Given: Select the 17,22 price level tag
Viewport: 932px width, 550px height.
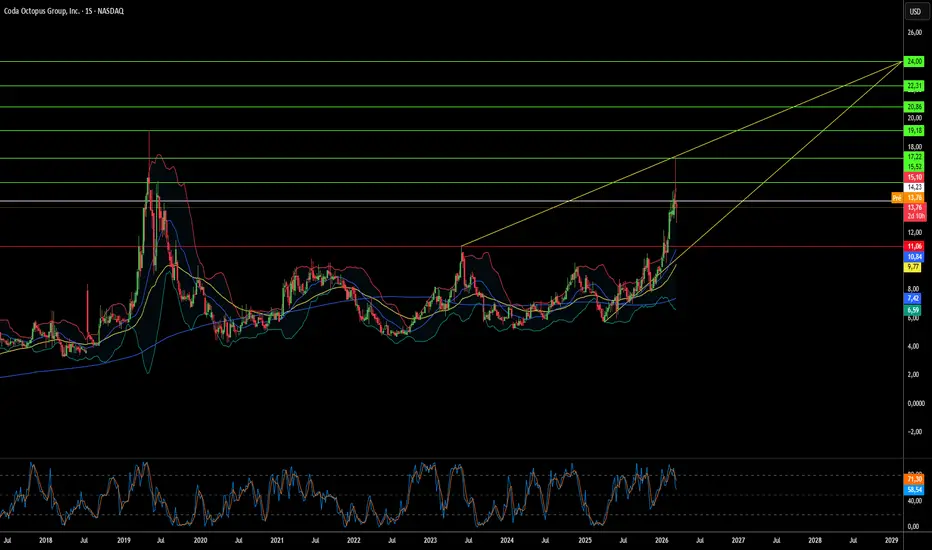Looking at the screenshot, I should coord(914,157).
